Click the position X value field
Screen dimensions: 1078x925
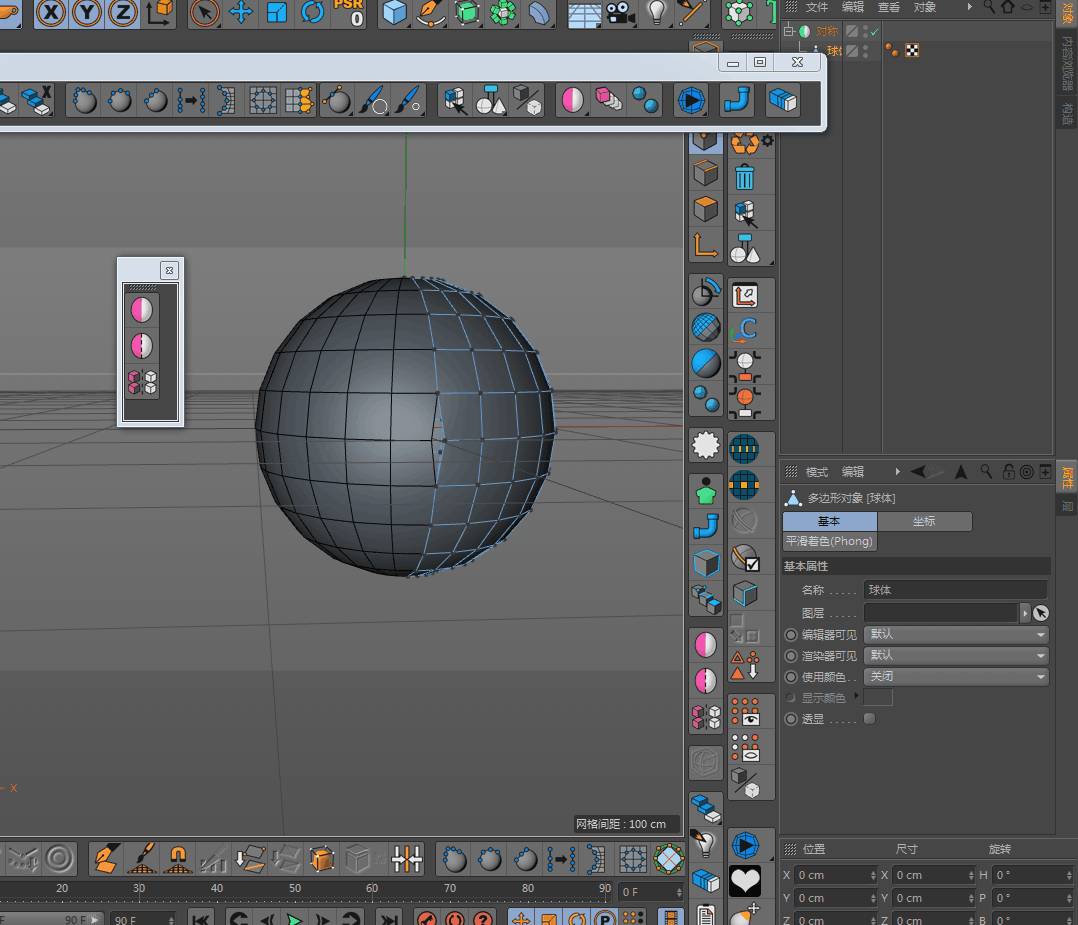(x=835, y=875)
